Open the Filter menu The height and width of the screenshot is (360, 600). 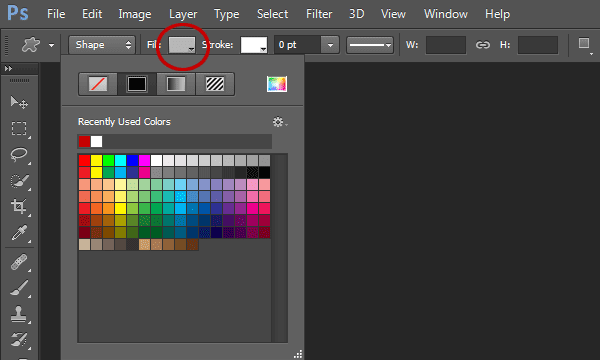click(319, 14)
